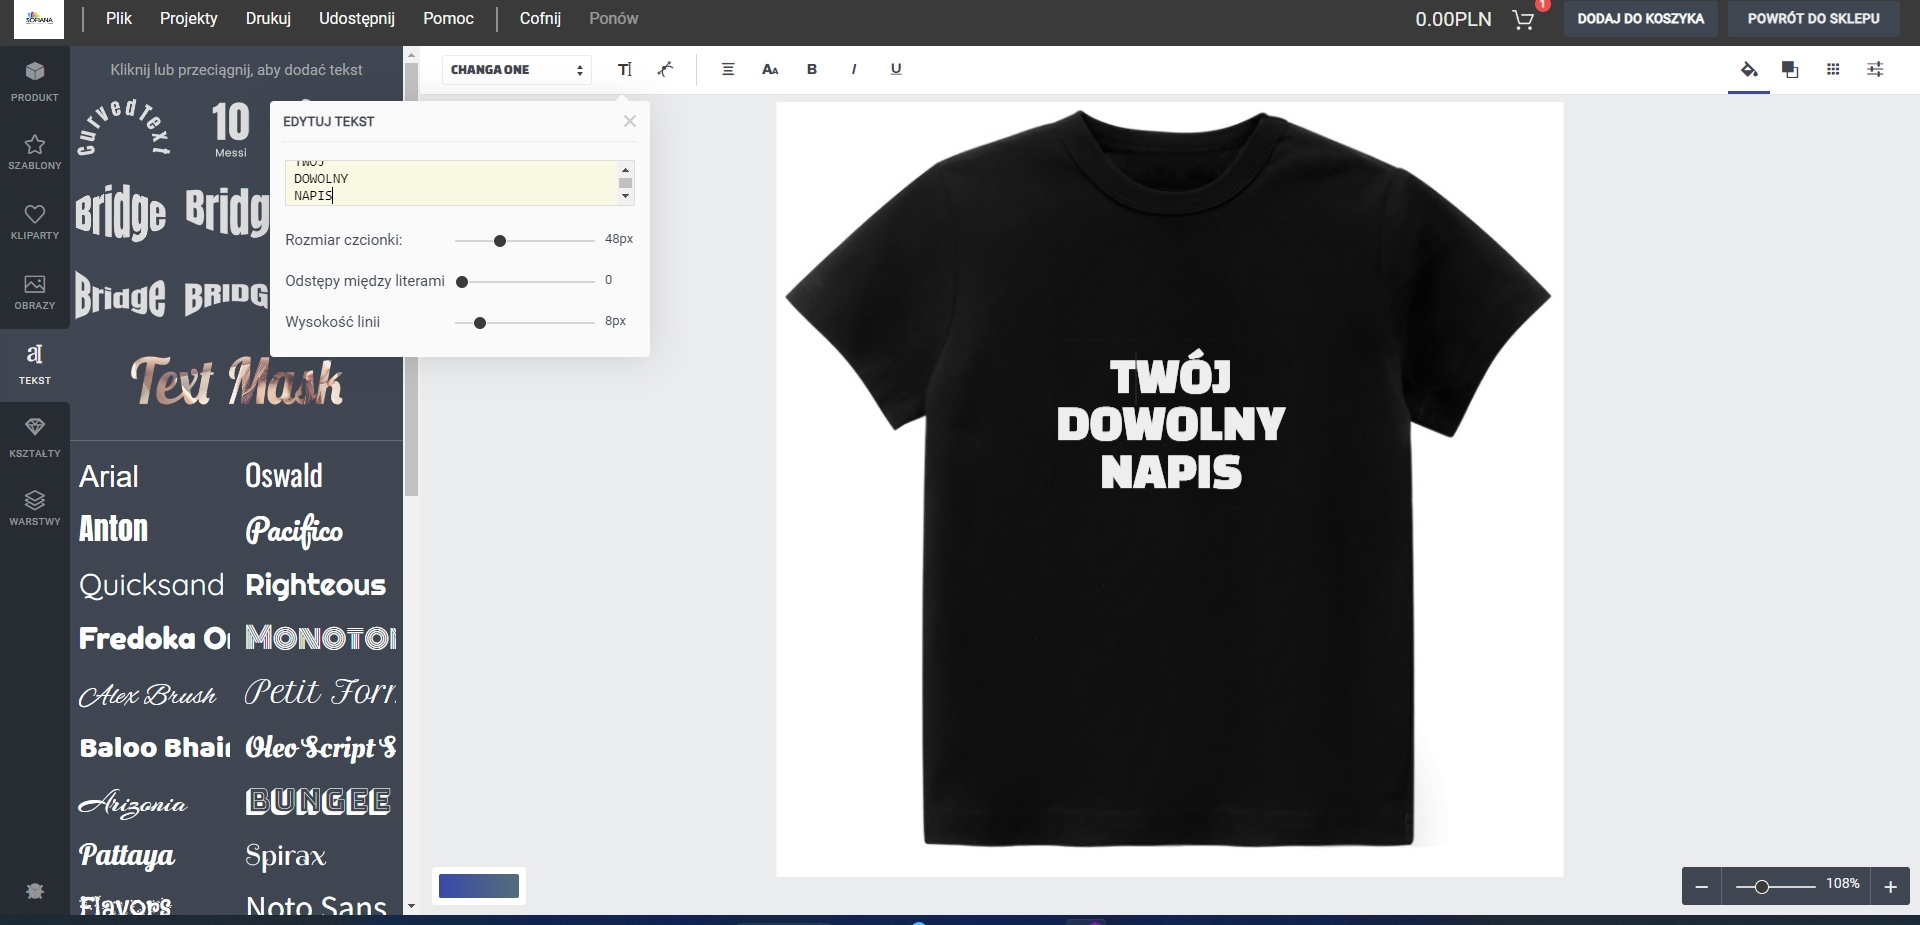Open the OBRAZY images panel

tap(34, 292)
